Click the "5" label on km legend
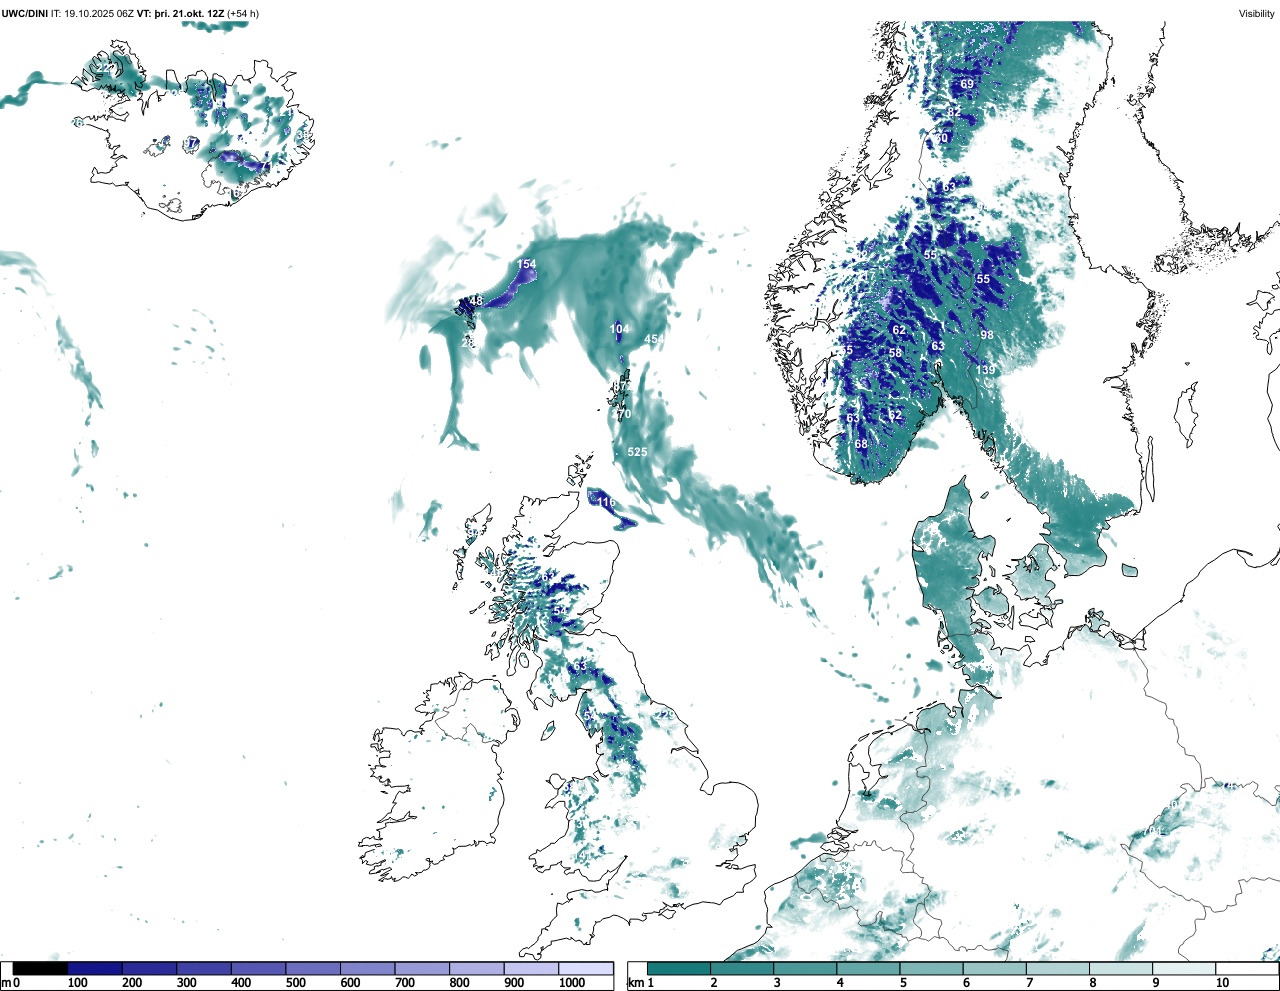The width and height of the screenshot is (1280, 991). tap(903, 983)
